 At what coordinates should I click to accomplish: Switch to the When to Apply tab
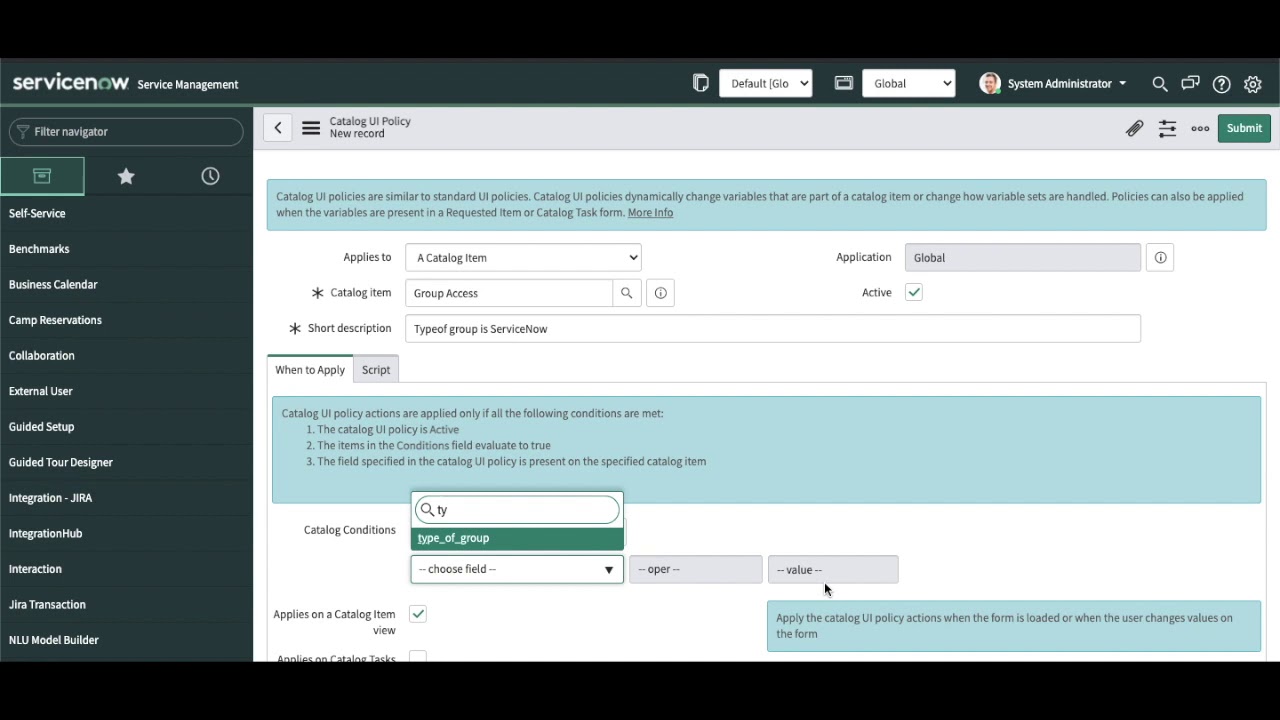coord(310,370)
